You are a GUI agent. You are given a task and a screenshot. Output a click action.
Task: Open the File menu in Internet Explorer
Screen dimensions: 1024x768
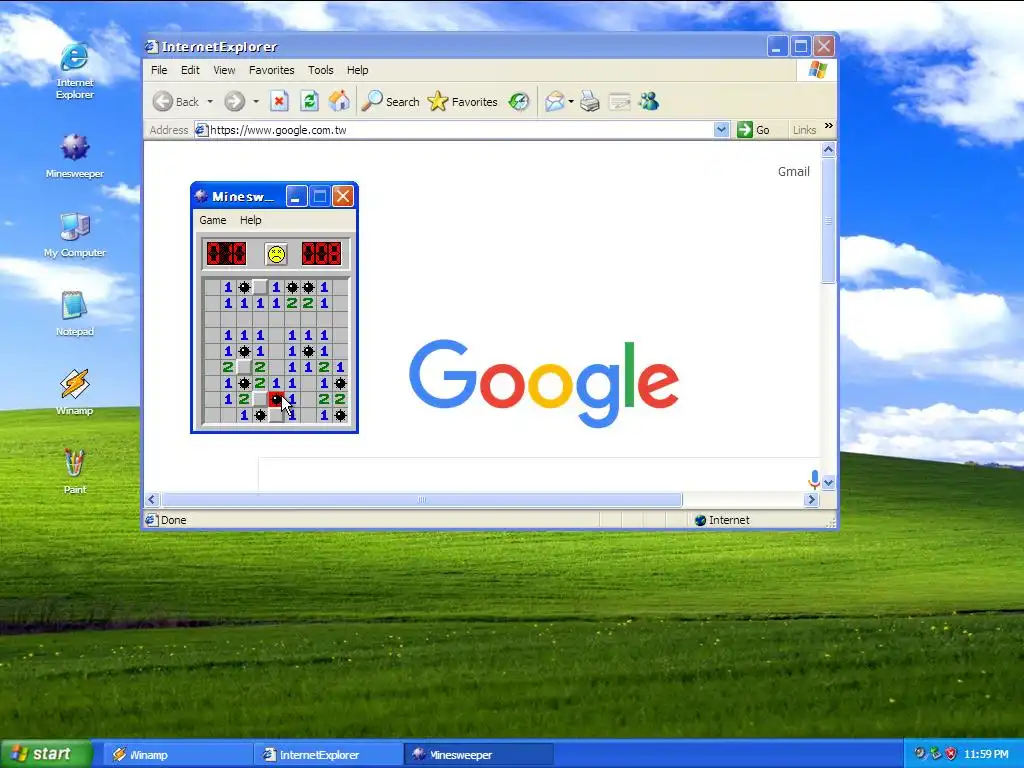tap(159, 70)
